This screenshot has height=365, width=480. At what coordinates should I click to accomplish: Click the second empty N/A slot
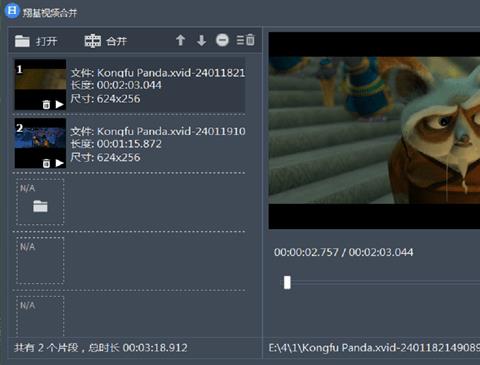tap(40, 260)
